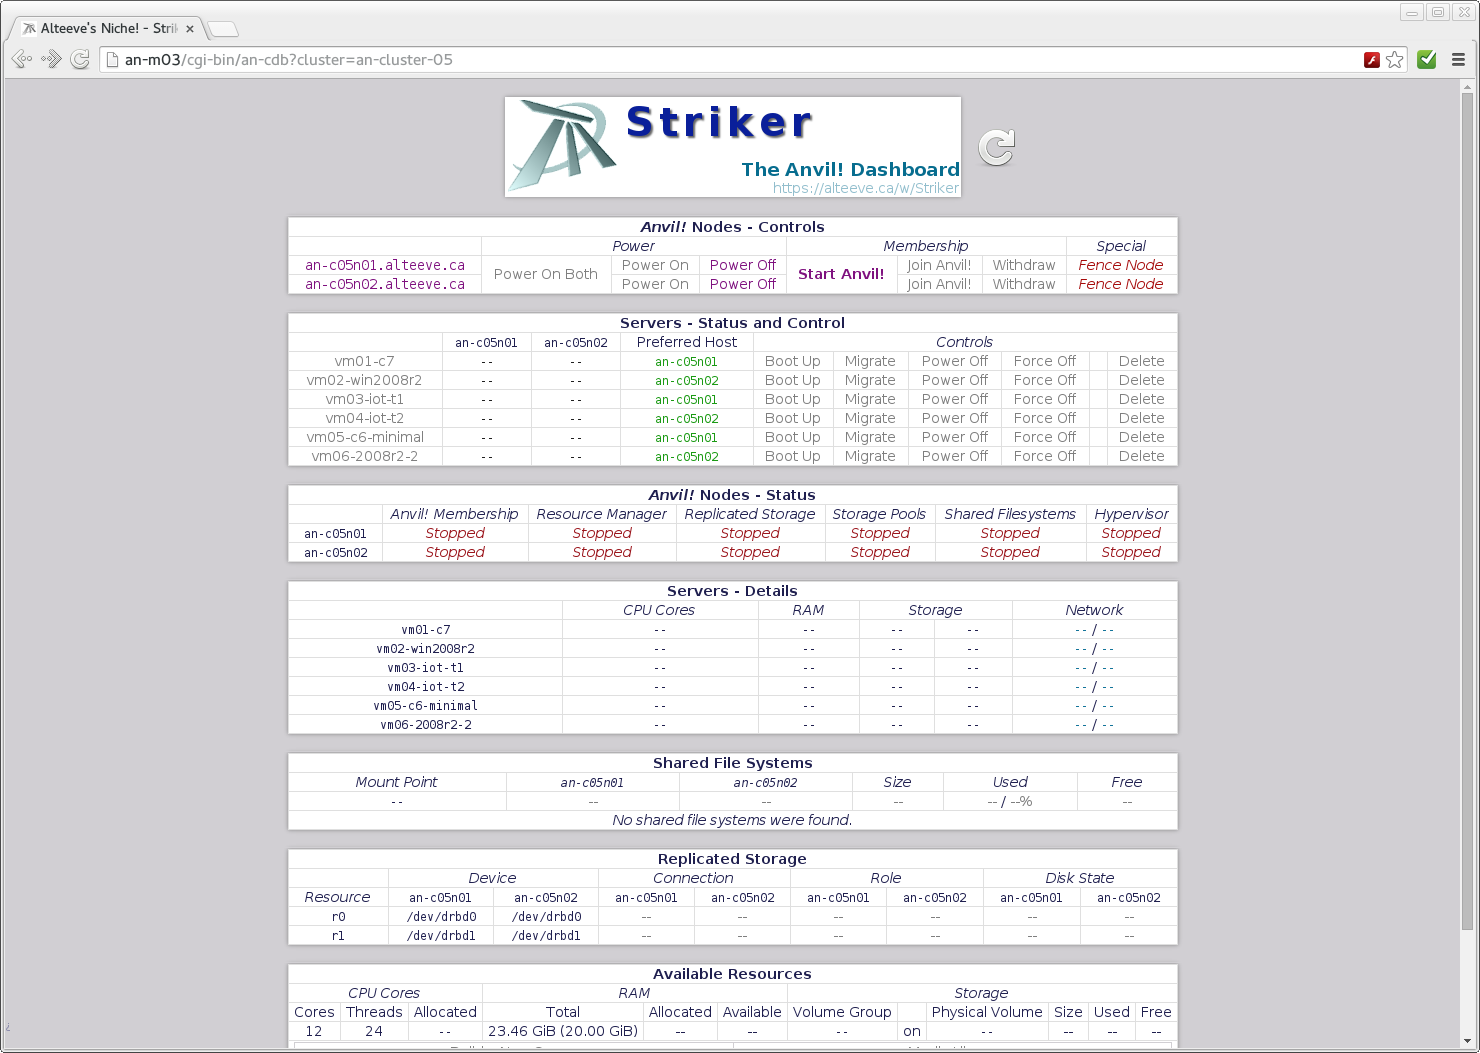The width and height of the screenshot is (1480, 1053).
Task: Click Migrate for vm02-win2008r2
Action: tap(870, 380)
